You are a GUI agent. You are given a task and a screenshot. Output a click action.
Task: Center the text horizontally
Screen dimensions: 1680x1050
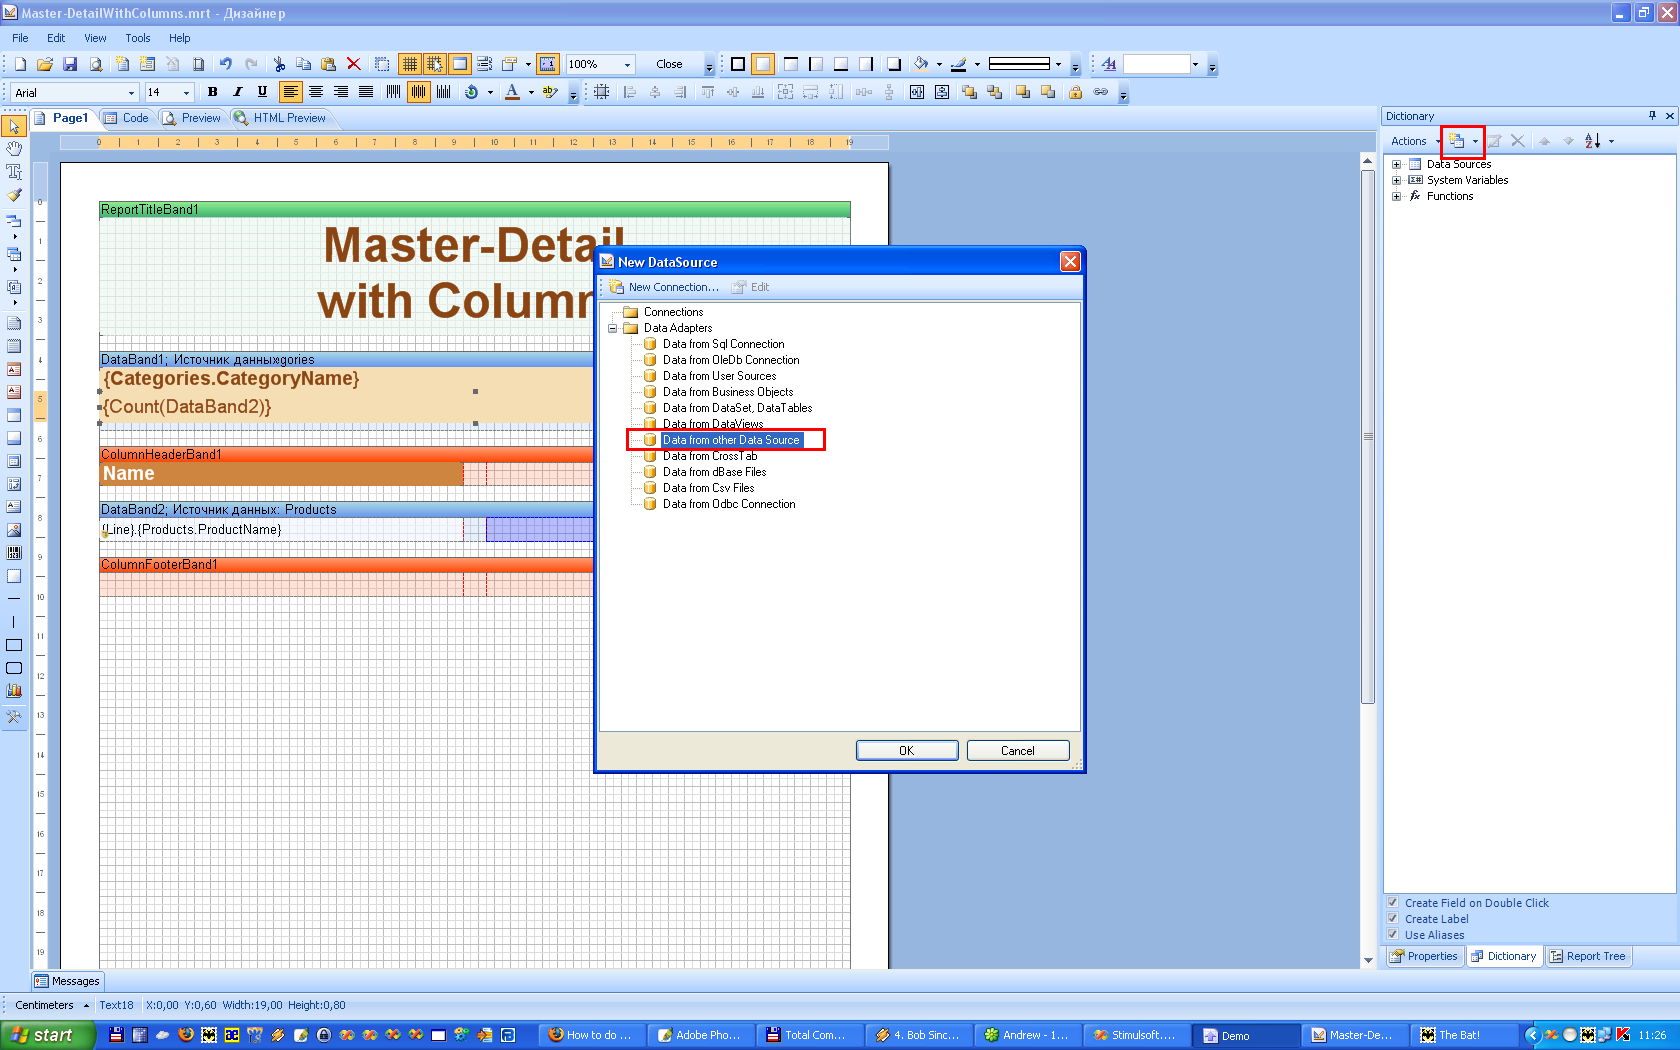tap(316, 92)
